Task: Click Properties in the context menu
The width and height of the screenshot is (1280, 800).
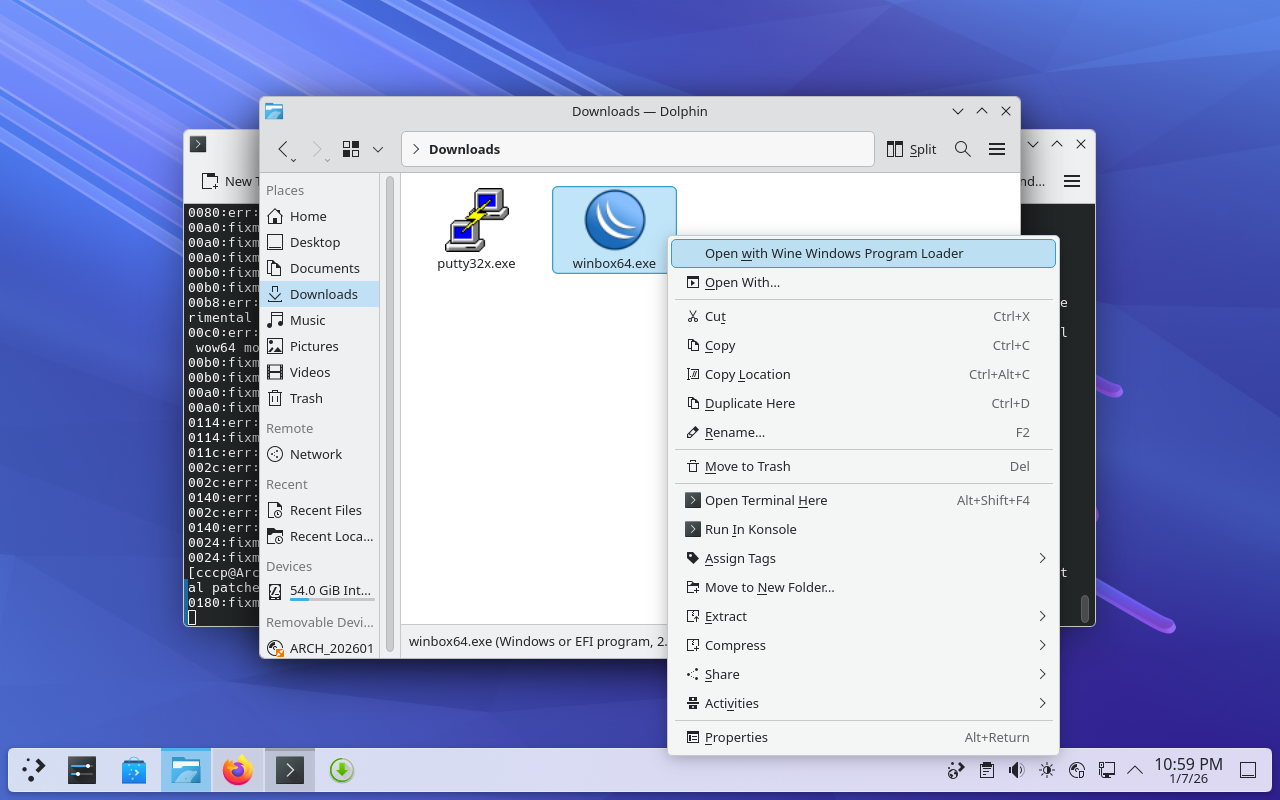Action: [736, 737]
